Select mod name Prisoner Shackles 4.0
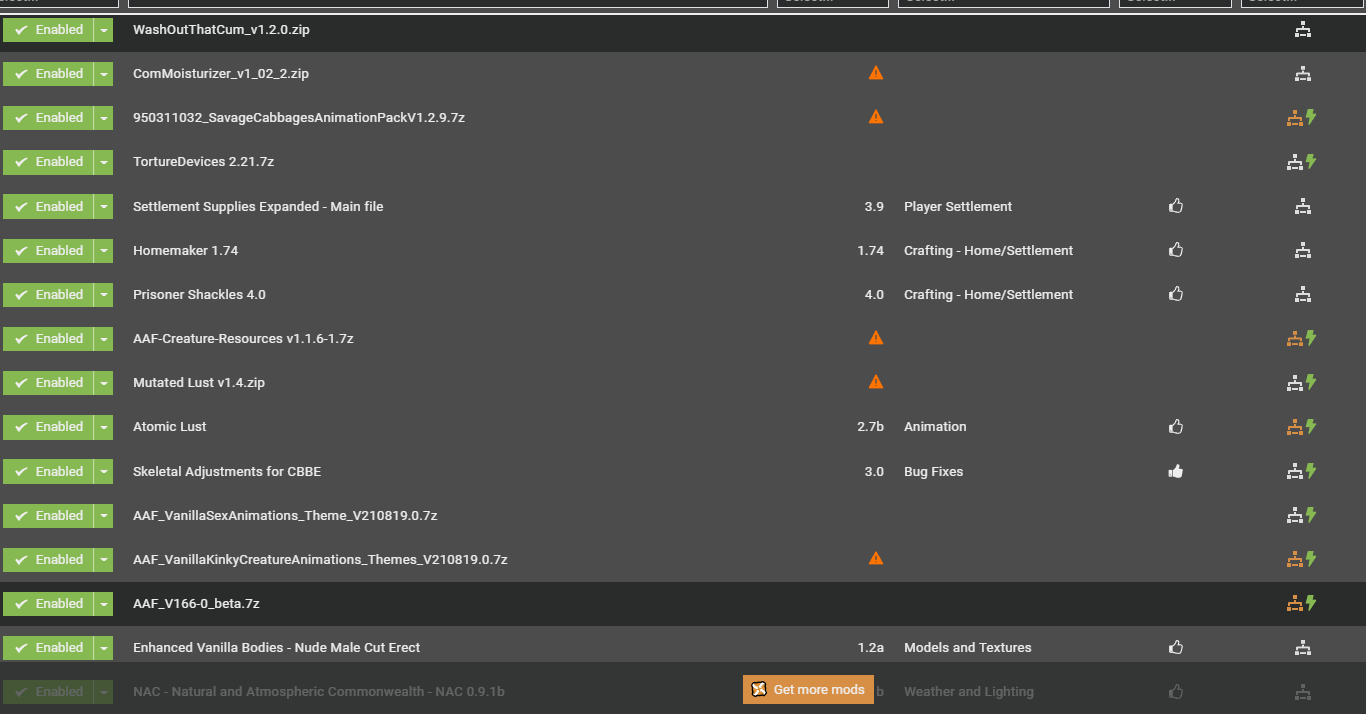The image size is (1366, 714). click(x=199, y=295)
